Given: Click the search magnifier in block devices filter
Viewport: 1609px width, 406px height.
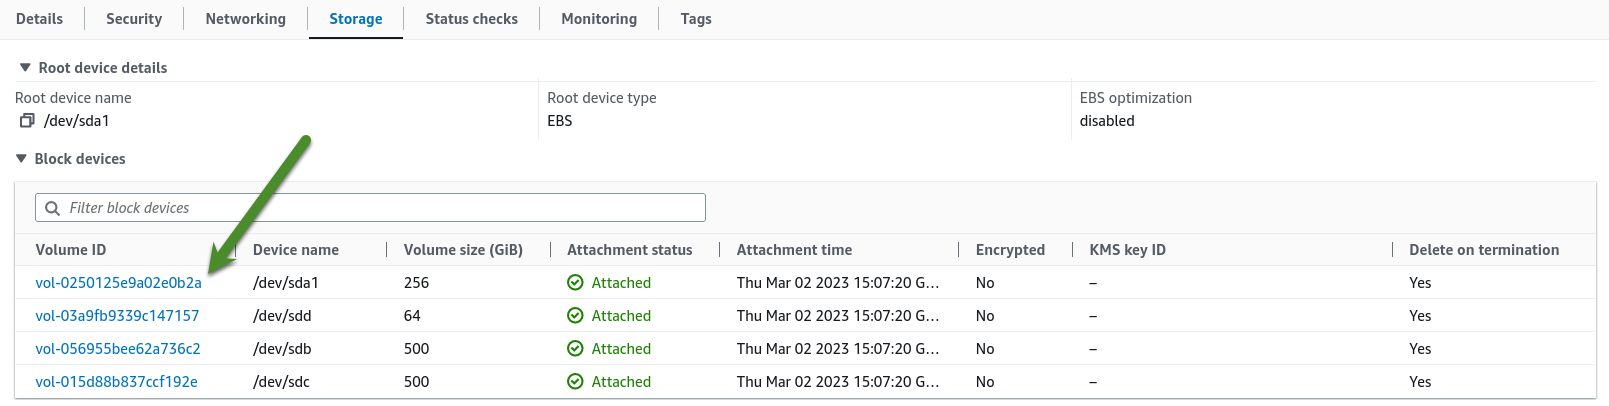Looking at the screenshot, I should [x=53, y=208].
